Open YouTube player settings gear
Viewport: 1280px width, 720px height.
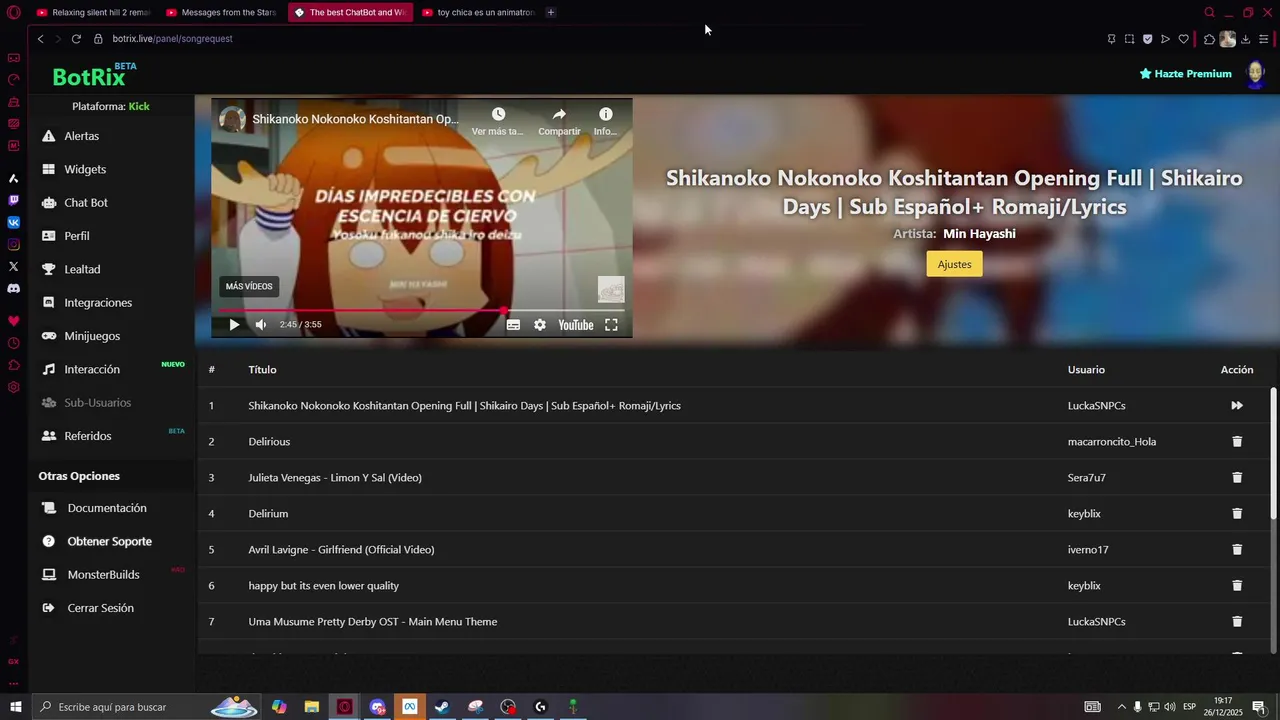[540, 325]
